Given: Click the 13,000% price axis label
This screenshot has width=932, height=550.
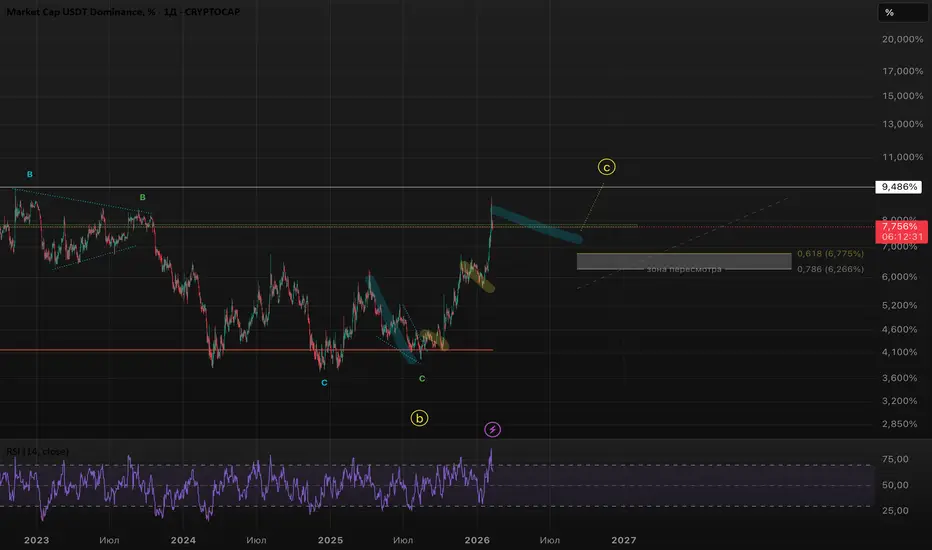Looking at the screenshot, I should click(902, 124).
